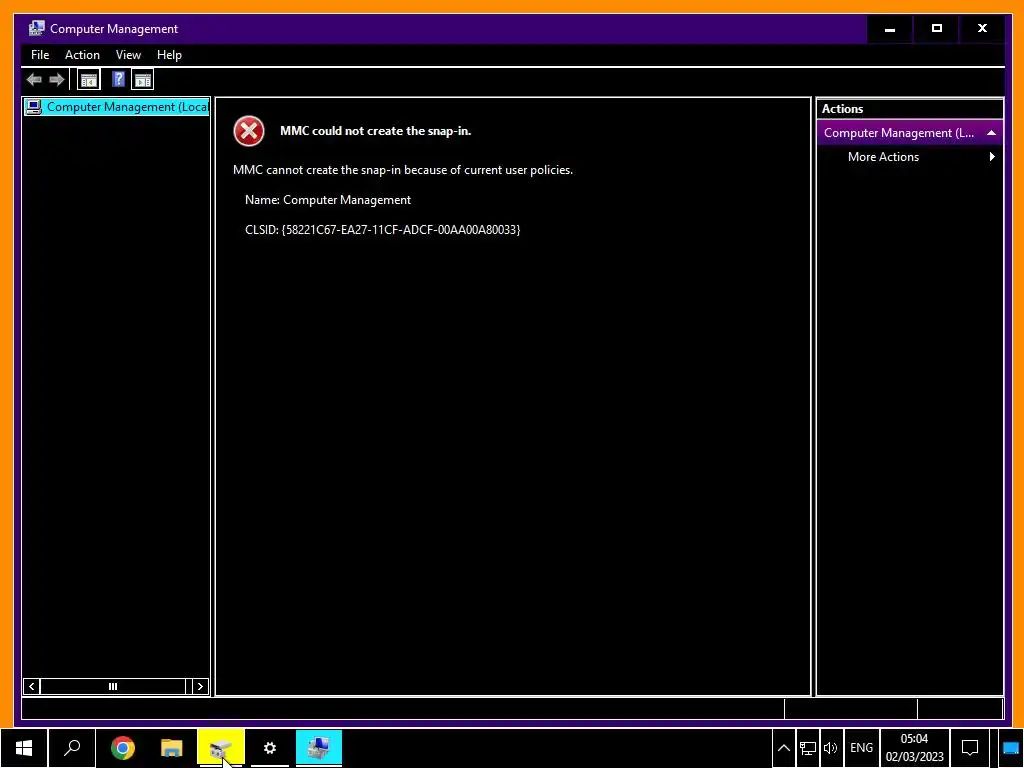Click More Actions in Actions pane
Screen dimensions: 1024x768
(x=883, y=157)
